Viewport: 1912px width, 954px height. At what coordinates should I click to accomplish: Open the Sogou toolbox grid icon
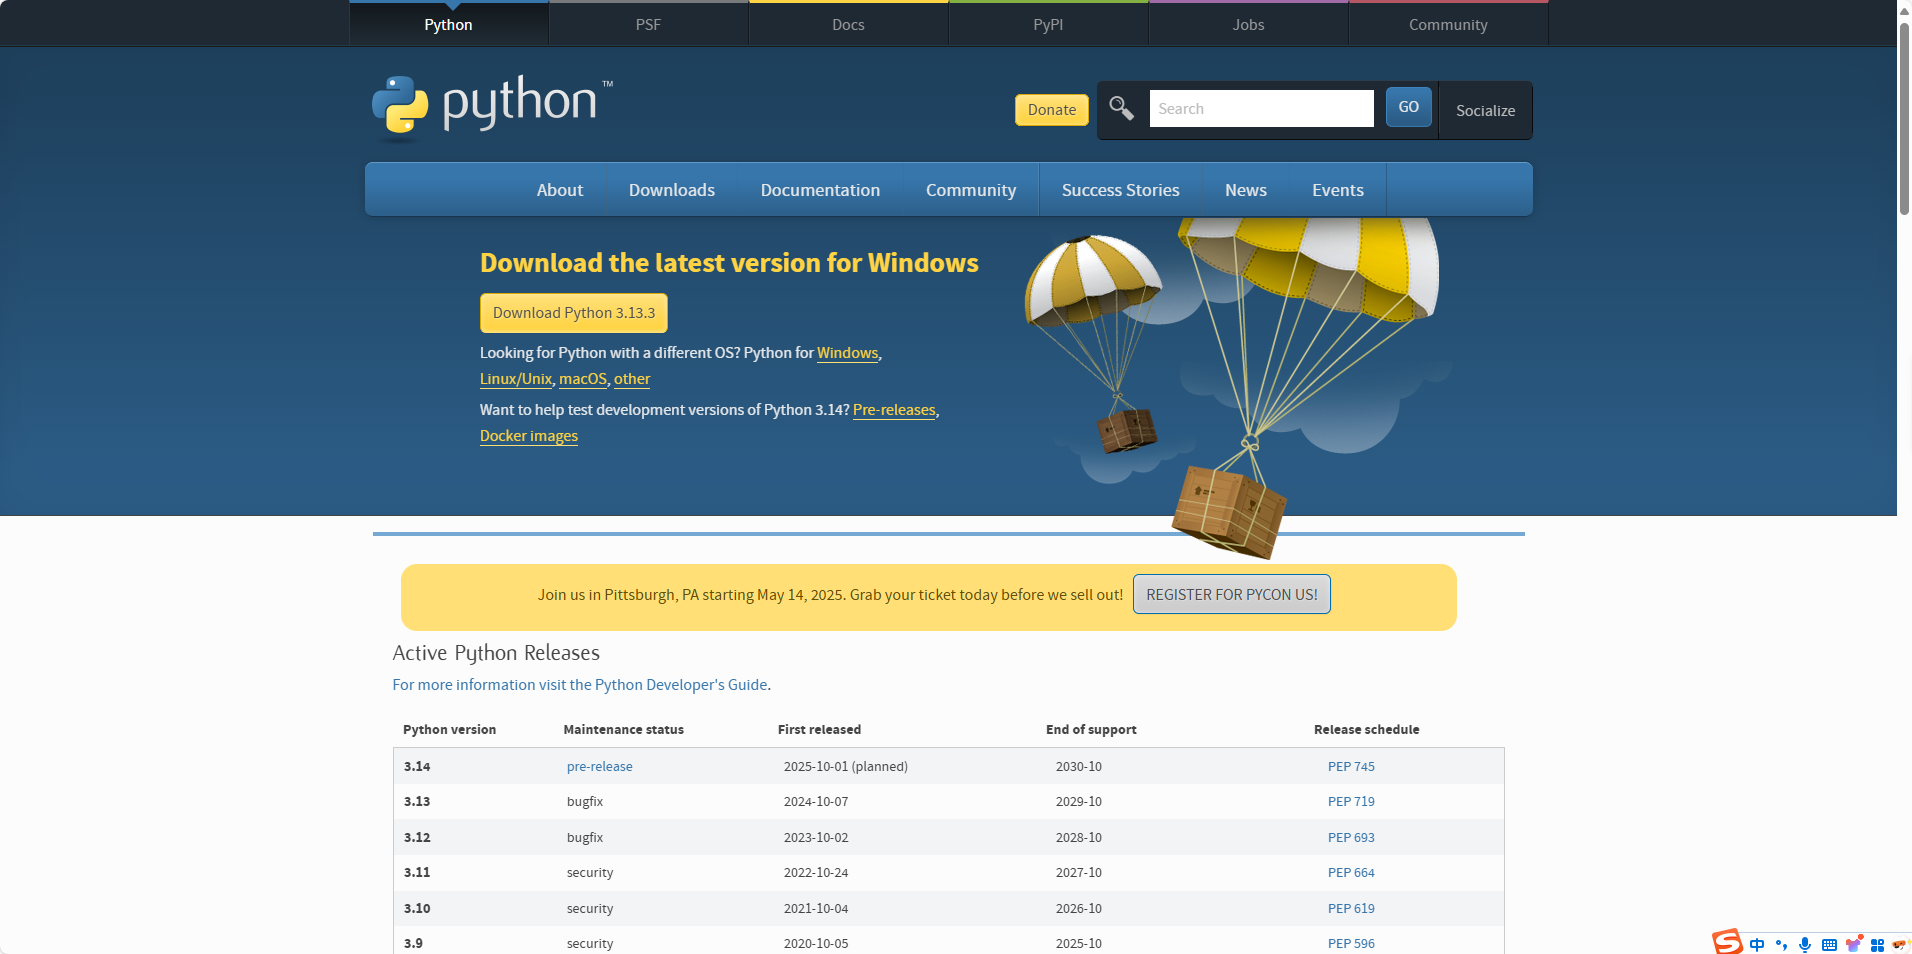tap(1877, 944)
